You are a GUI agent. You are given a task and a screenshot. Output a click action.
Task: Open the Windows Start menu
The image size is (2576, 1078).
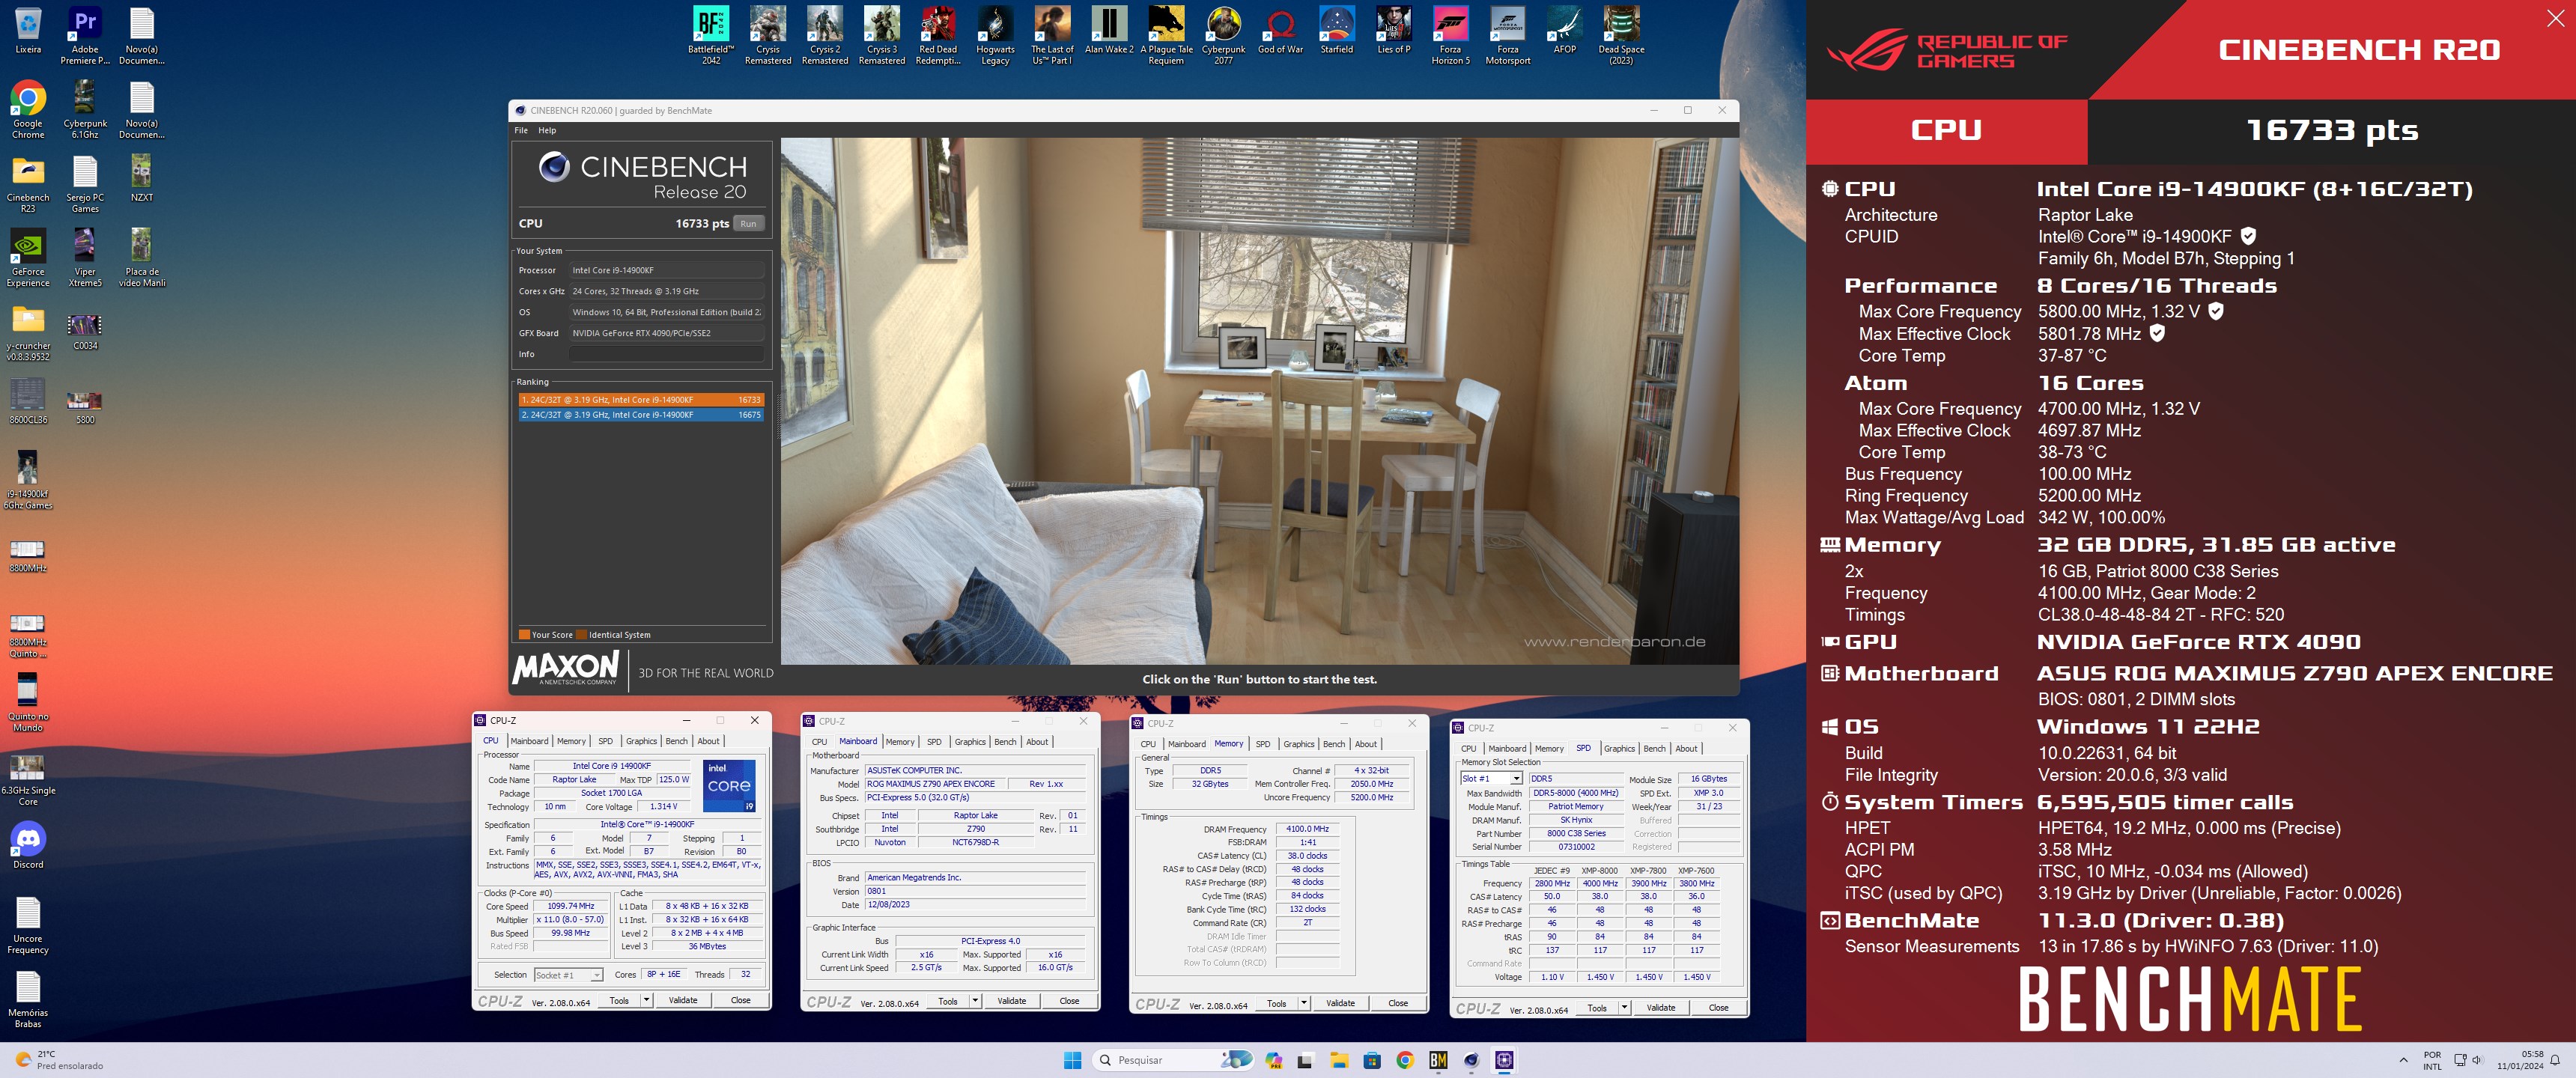coord(1073,1060)
